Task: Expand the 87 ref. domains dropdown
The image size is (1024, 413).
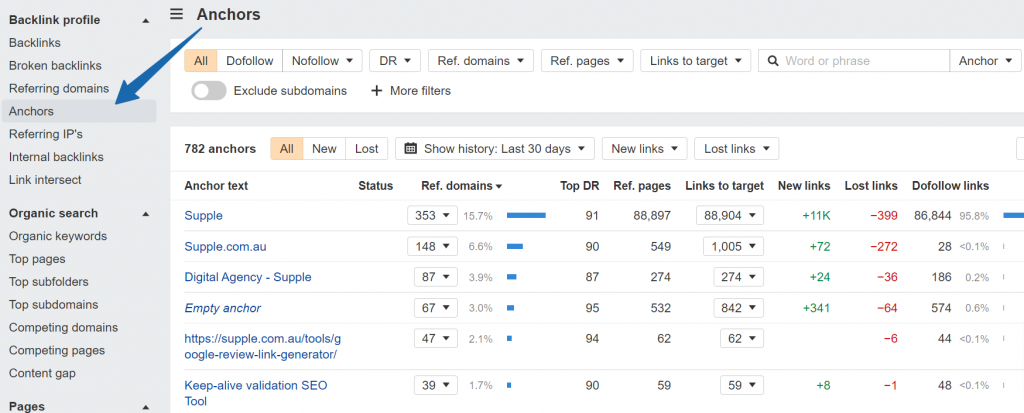Action: click(x=436, y=276)
